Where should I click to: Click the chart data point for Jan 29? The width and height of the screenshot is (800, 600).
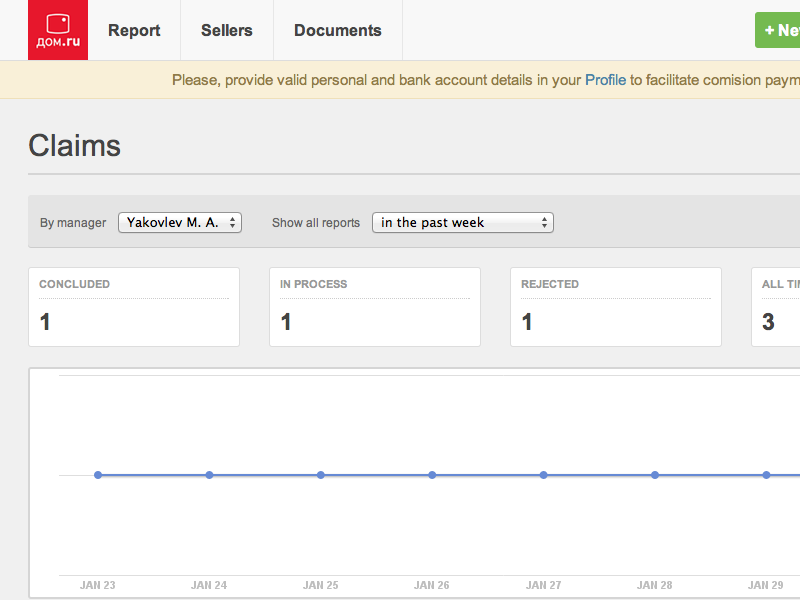[x=766, y=475]
